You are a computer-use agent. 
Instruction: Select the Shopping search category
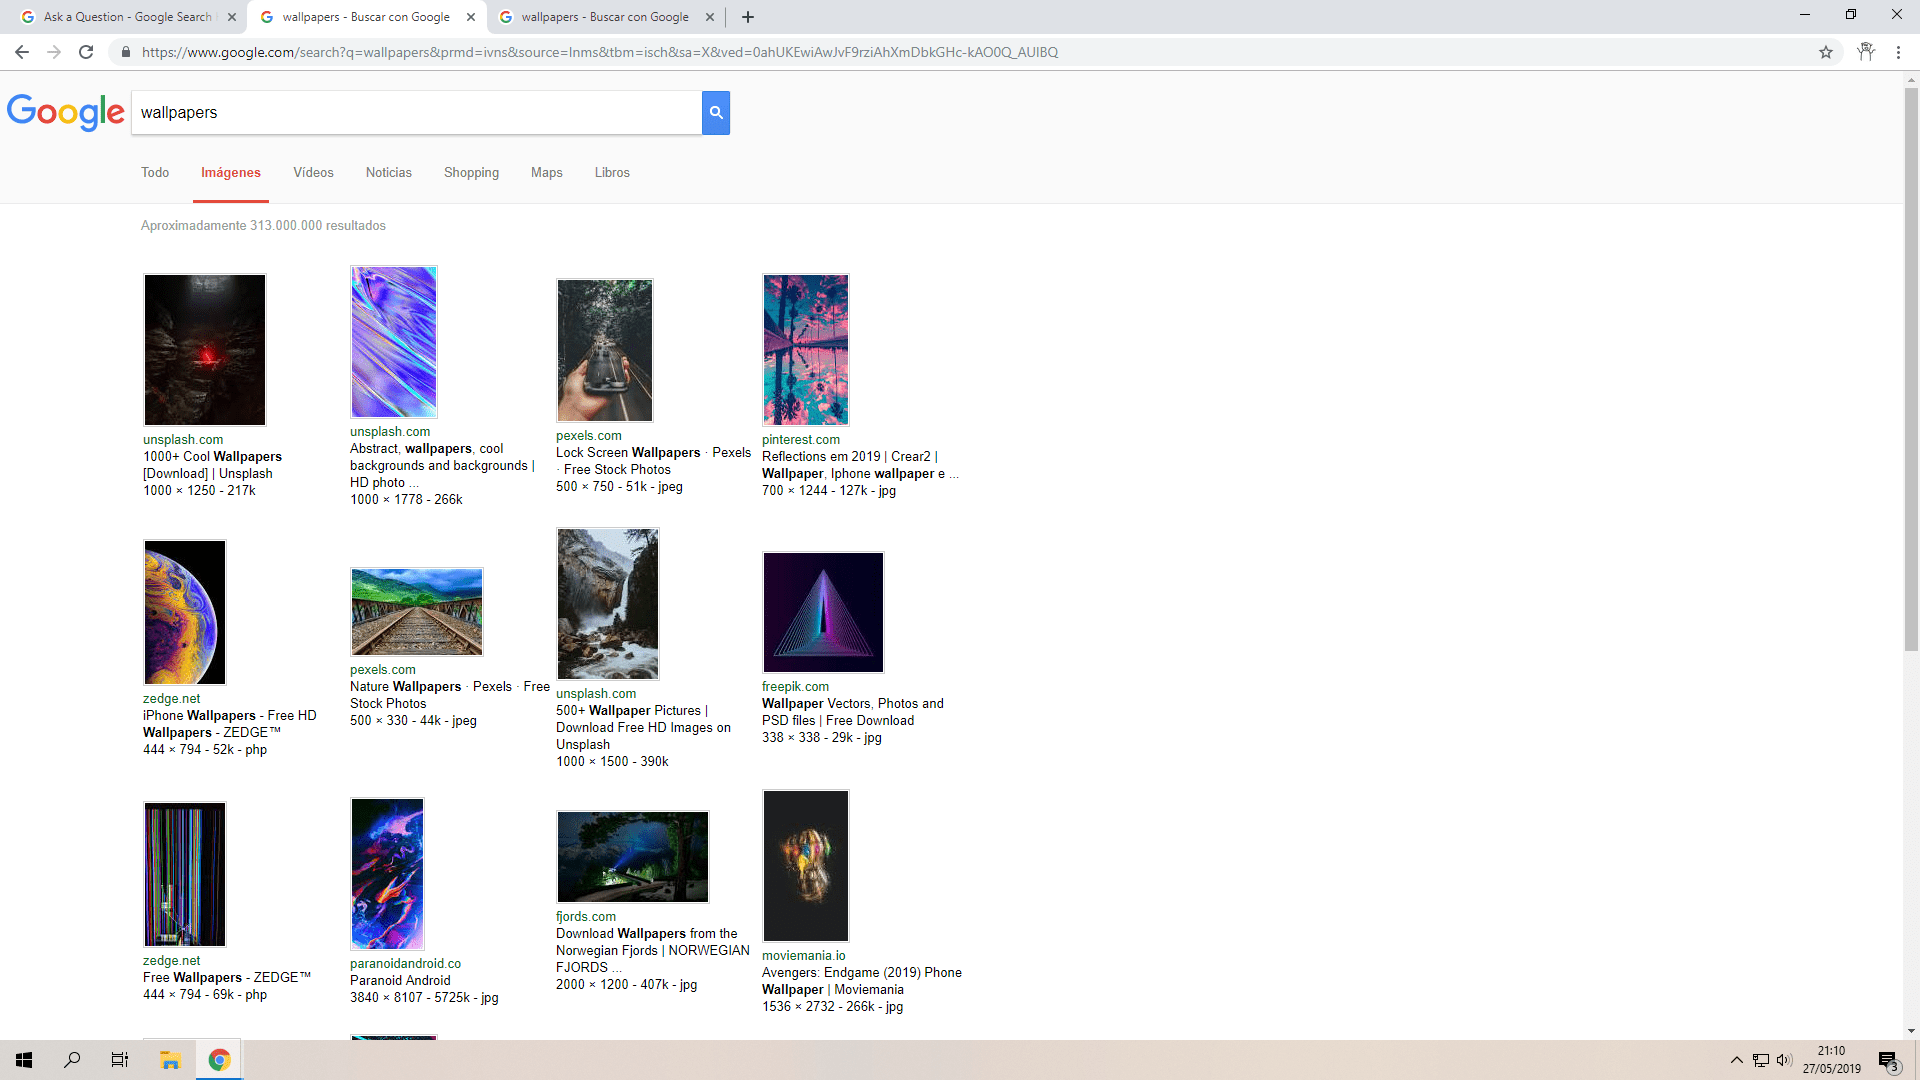click(471, 172)
